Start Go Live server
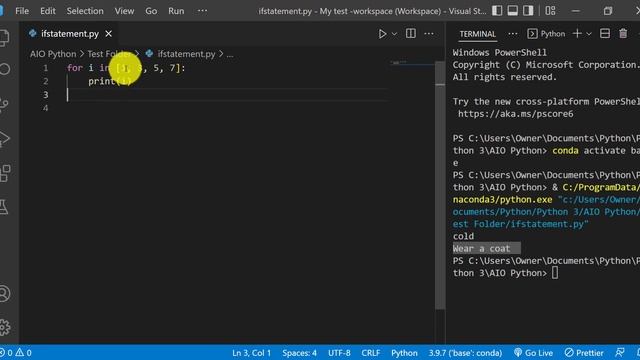This screenshot has width=640, height=360. 533,353
